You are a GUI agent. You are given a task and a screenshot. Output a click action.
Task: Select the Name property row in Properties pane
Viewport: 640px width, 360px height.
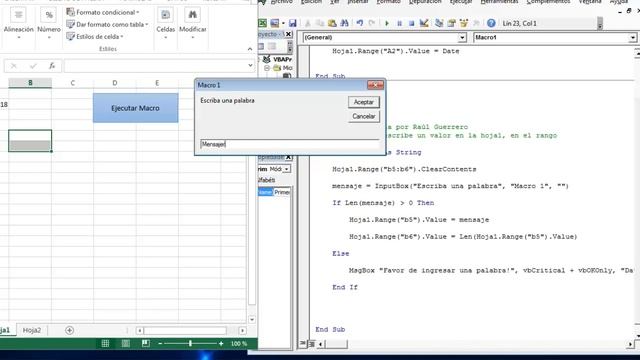click(274, 192)
